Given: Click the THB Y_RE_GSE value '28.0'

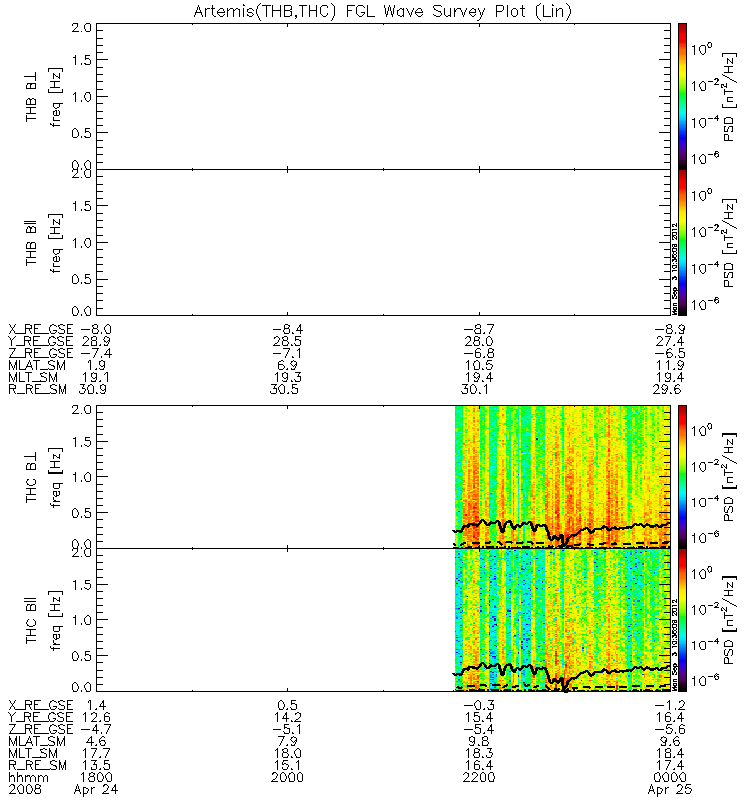Looking at the screenshot, I should pos(479,341).
